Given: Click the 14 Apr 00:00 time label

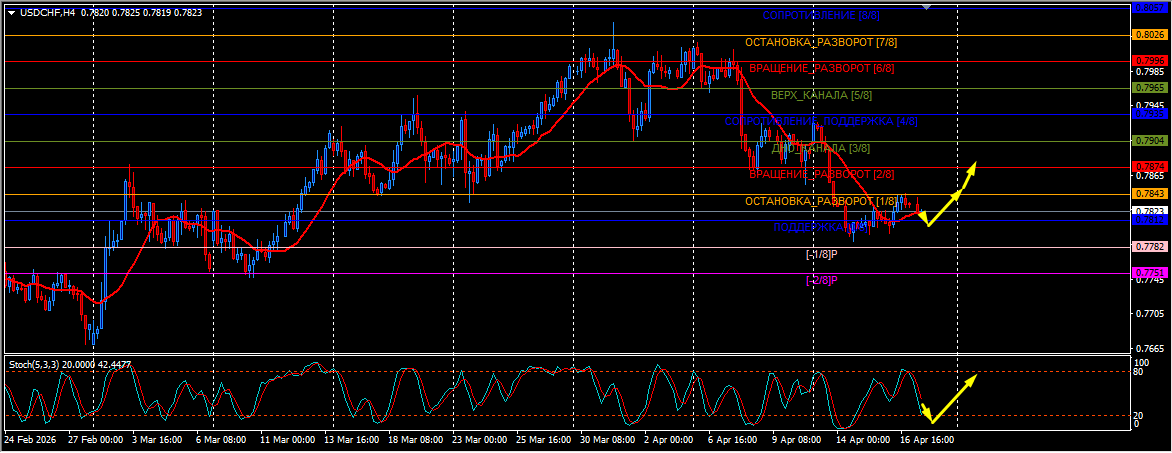Looking at the screenshot, I should coord(863,440).
